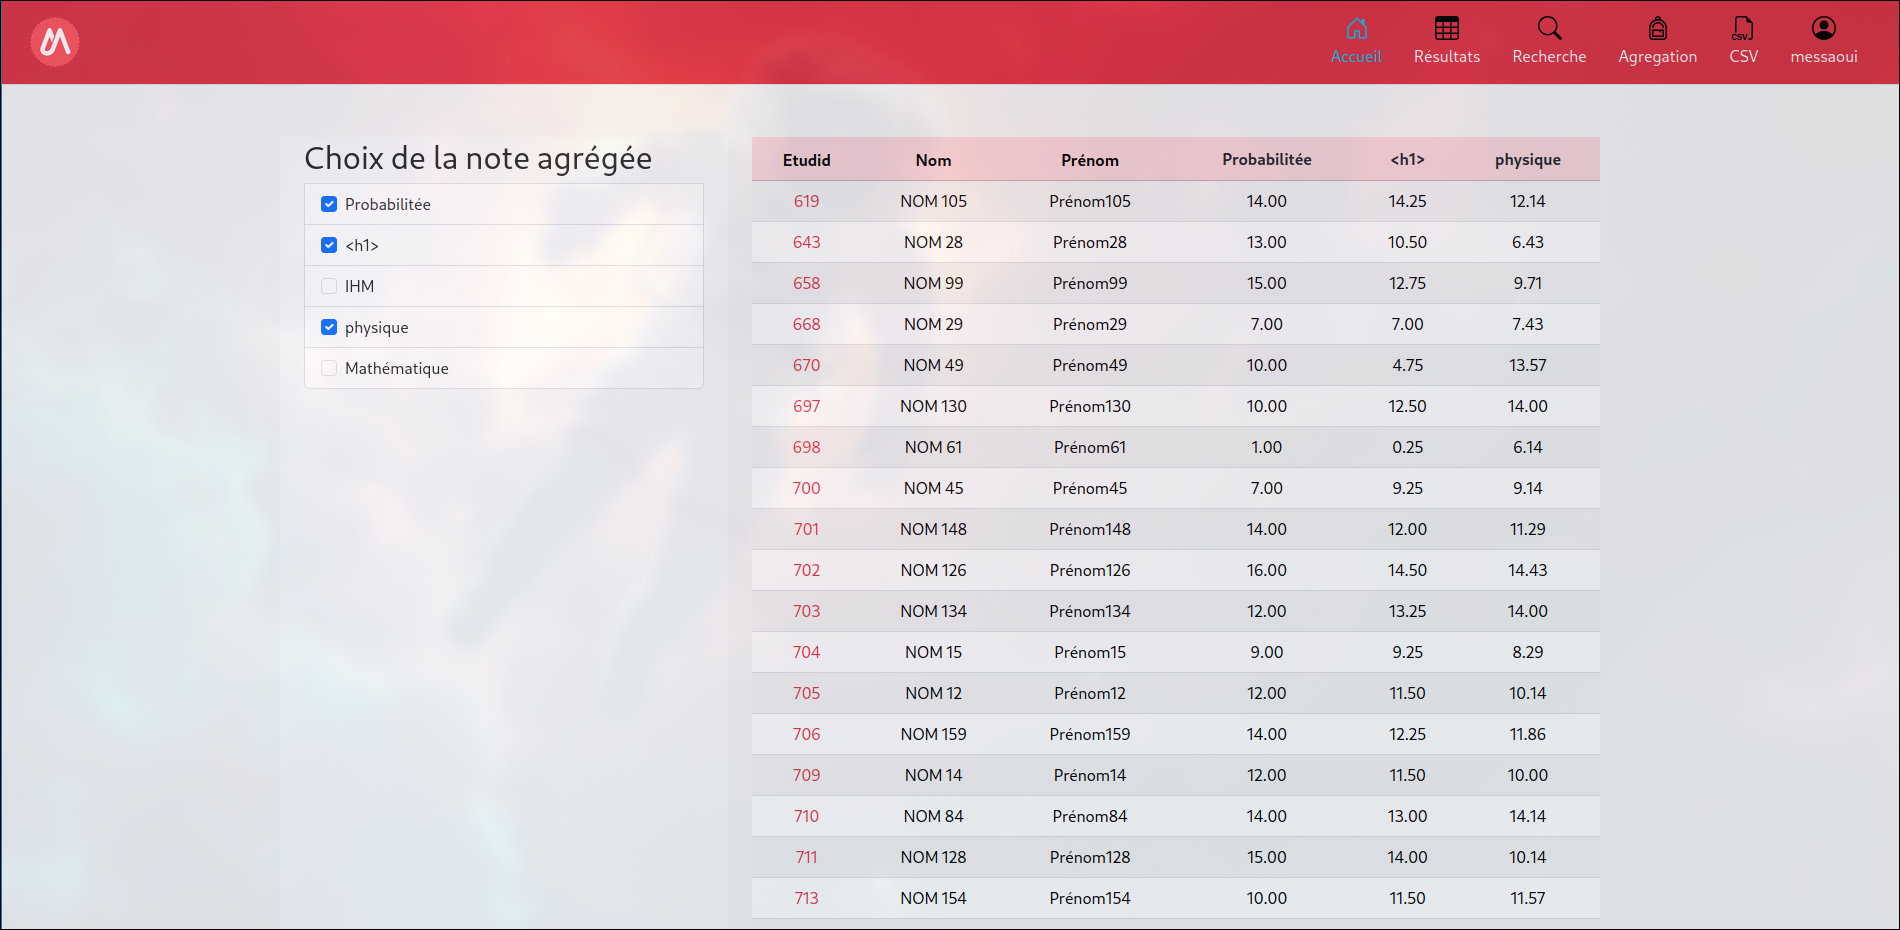Uncheck the Probabilitée checkbox

pos(329,204)
